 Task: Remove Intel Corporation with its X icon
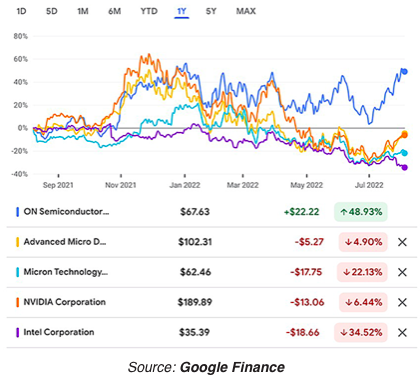click(x=402, y=332)
